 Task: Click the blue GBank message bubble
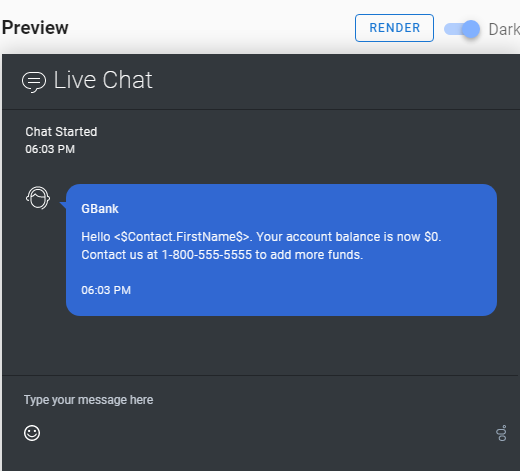click(x=281, y=250)
